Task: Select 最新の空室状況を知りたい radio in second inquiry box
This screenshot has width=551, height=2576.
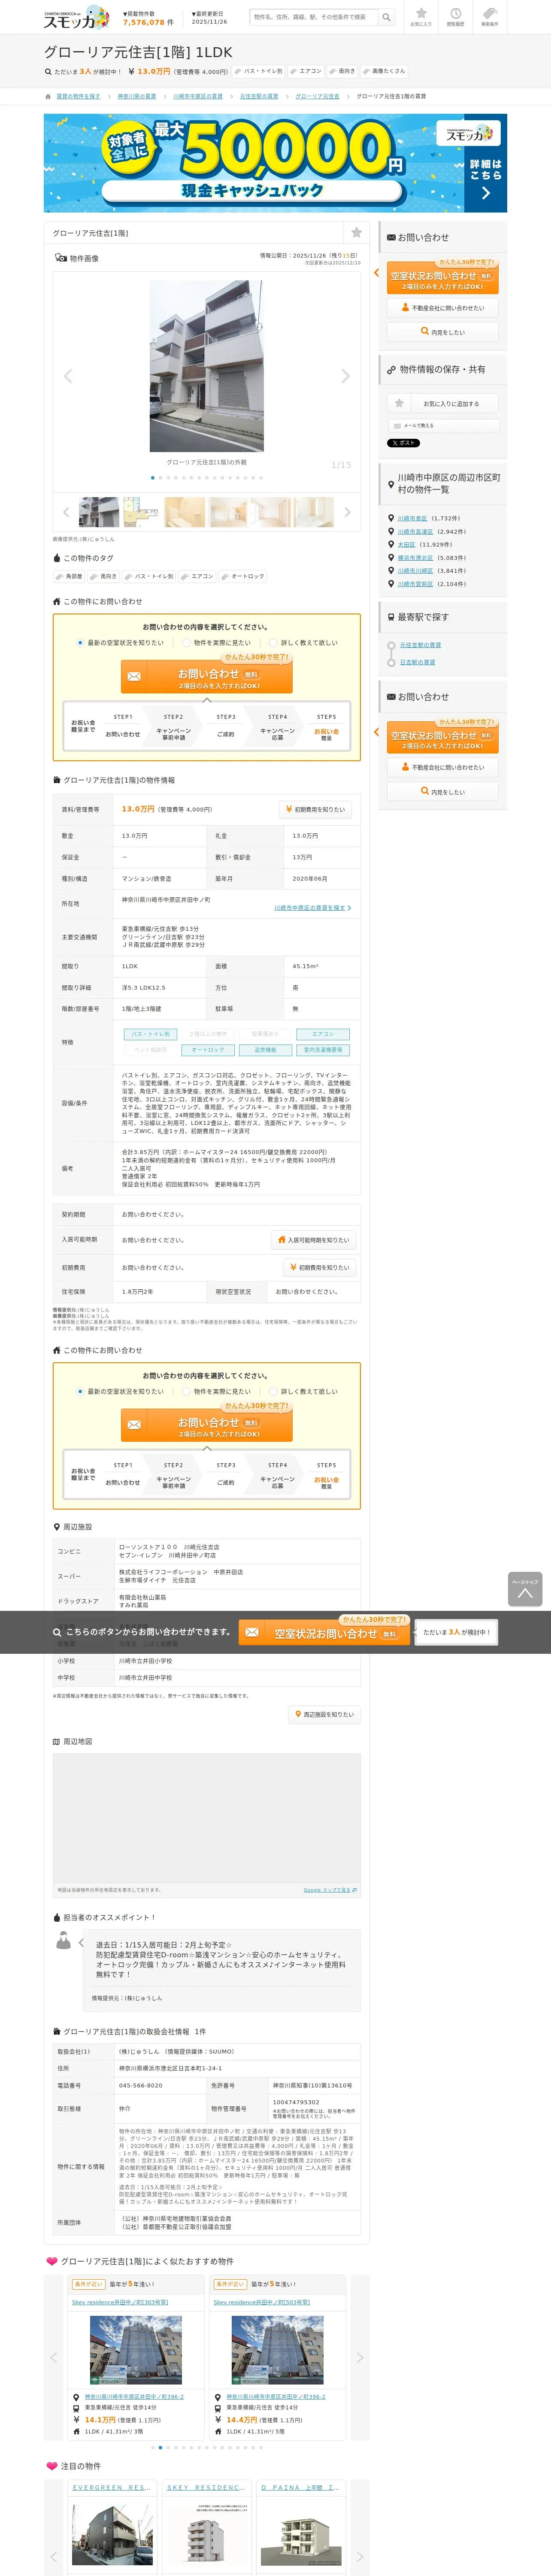Action: point(80,1391)
